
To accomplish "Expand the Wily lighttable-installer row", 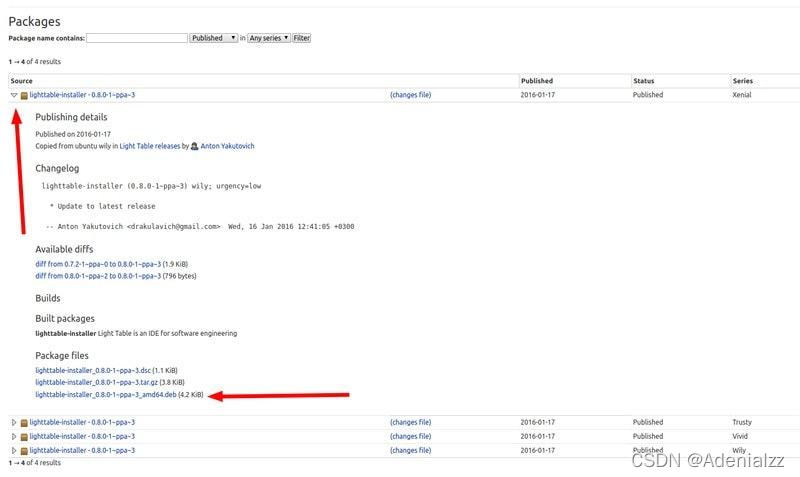I will pyautogui.click(x=14, y=450).
